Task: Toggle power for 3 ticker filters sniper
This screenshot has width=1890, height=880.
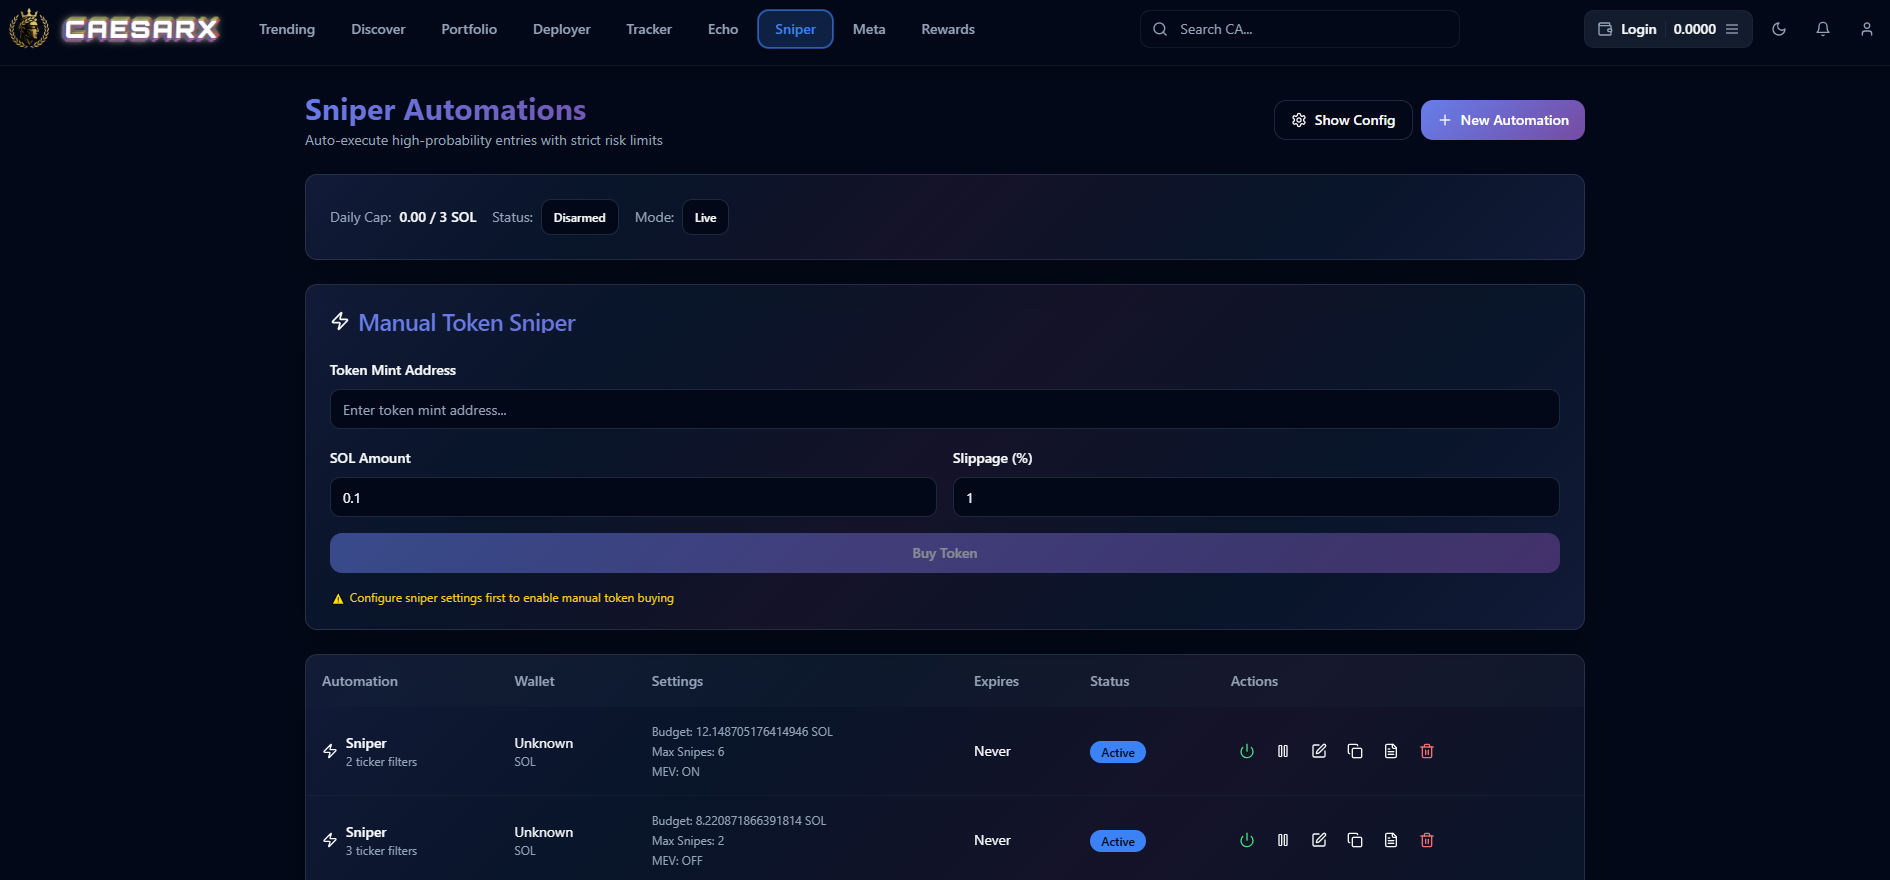Action: point(1247,840)
